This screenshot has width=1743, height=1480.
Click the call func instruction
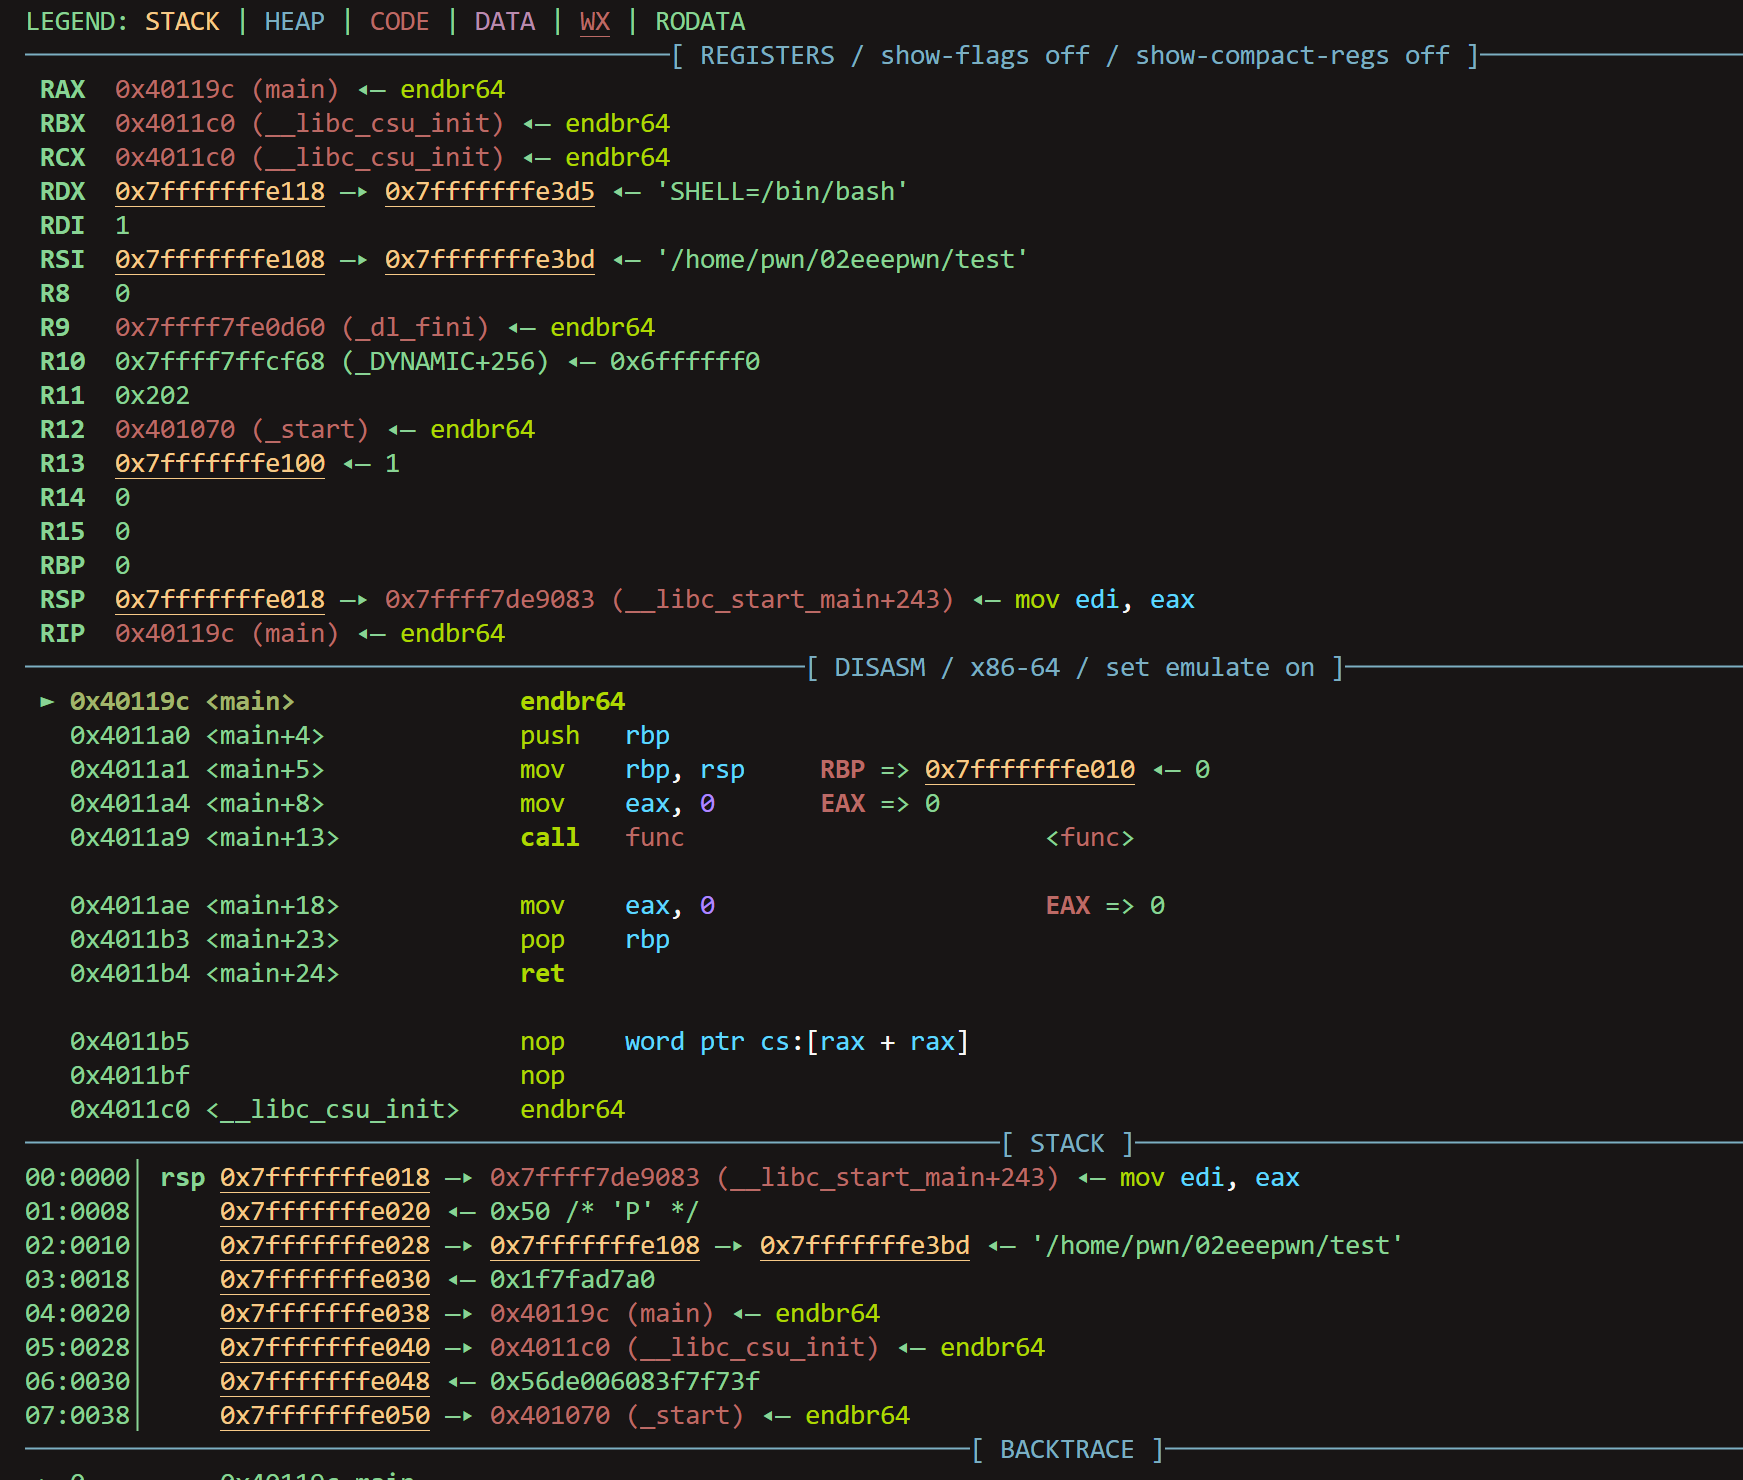(x=602, y=837)
